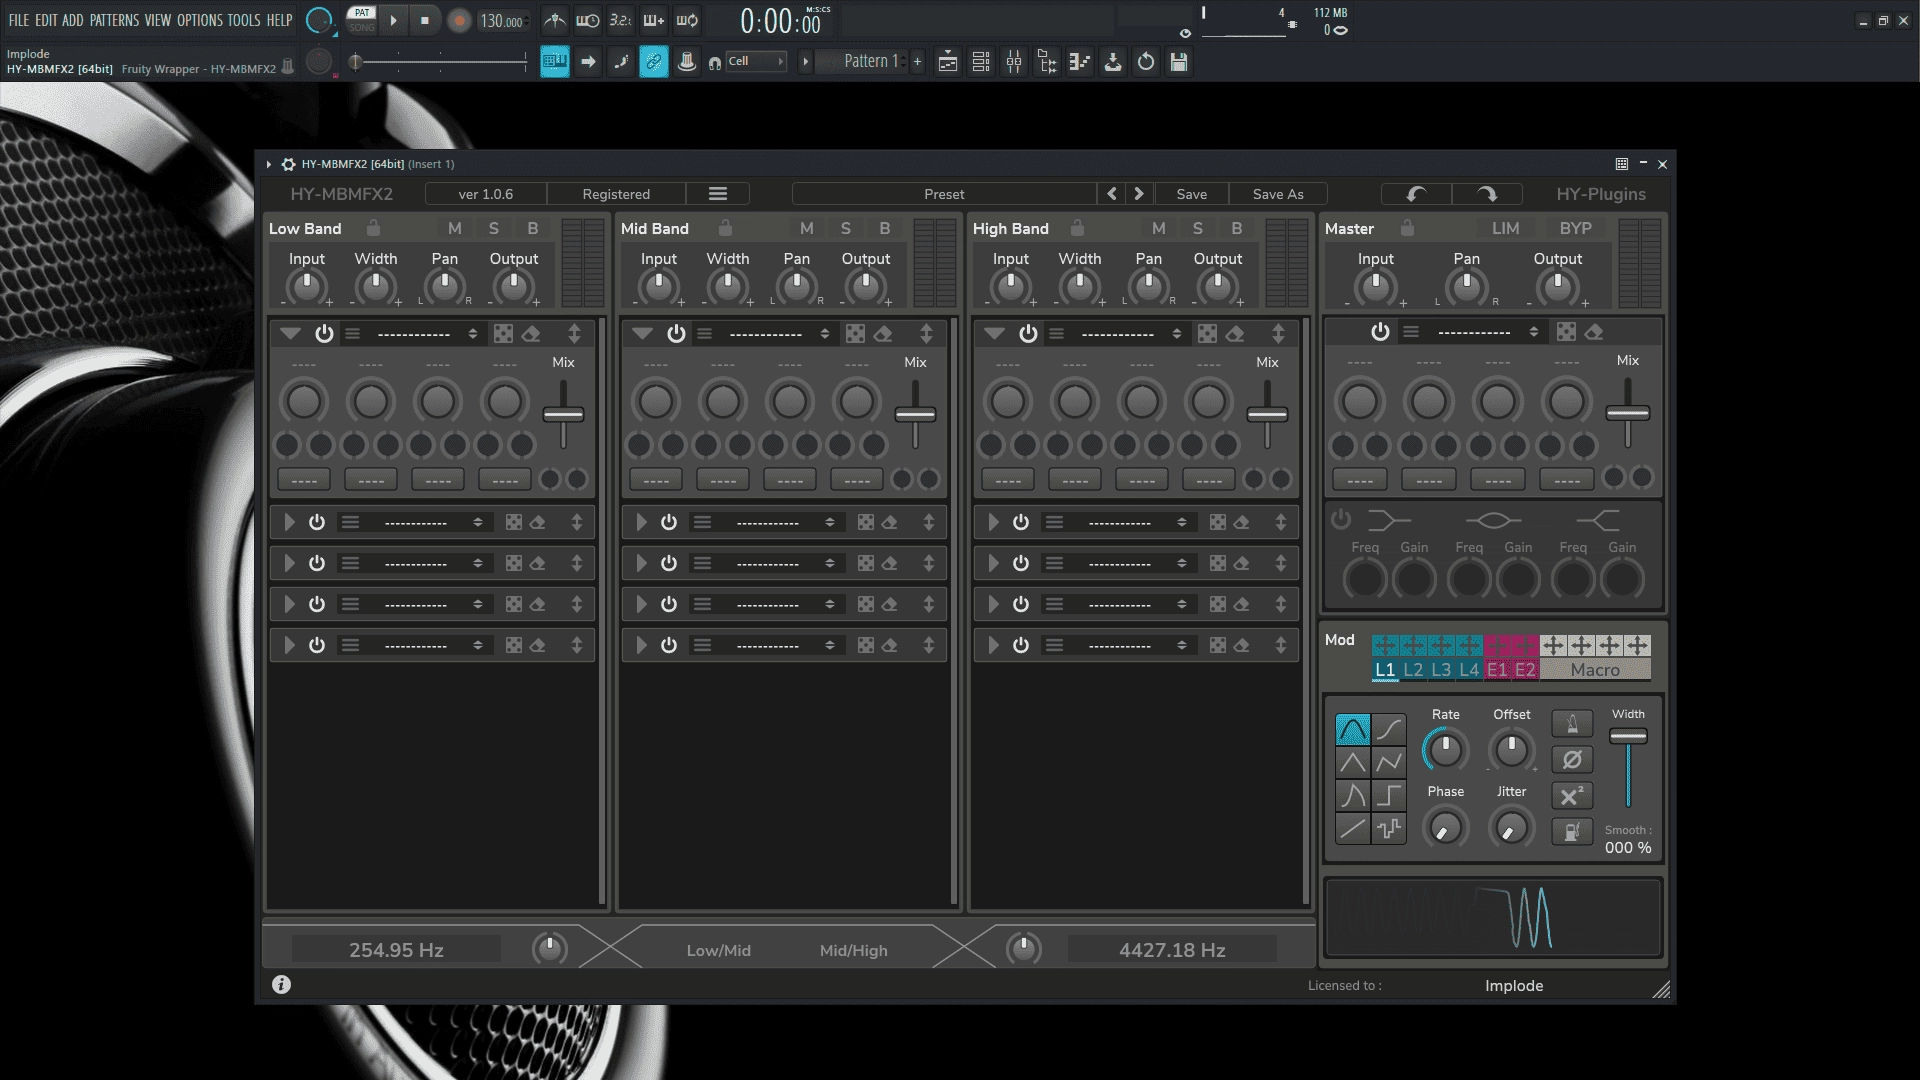
Task: Select the triangle LFO waveform shape
Action: coord(1353,763)
